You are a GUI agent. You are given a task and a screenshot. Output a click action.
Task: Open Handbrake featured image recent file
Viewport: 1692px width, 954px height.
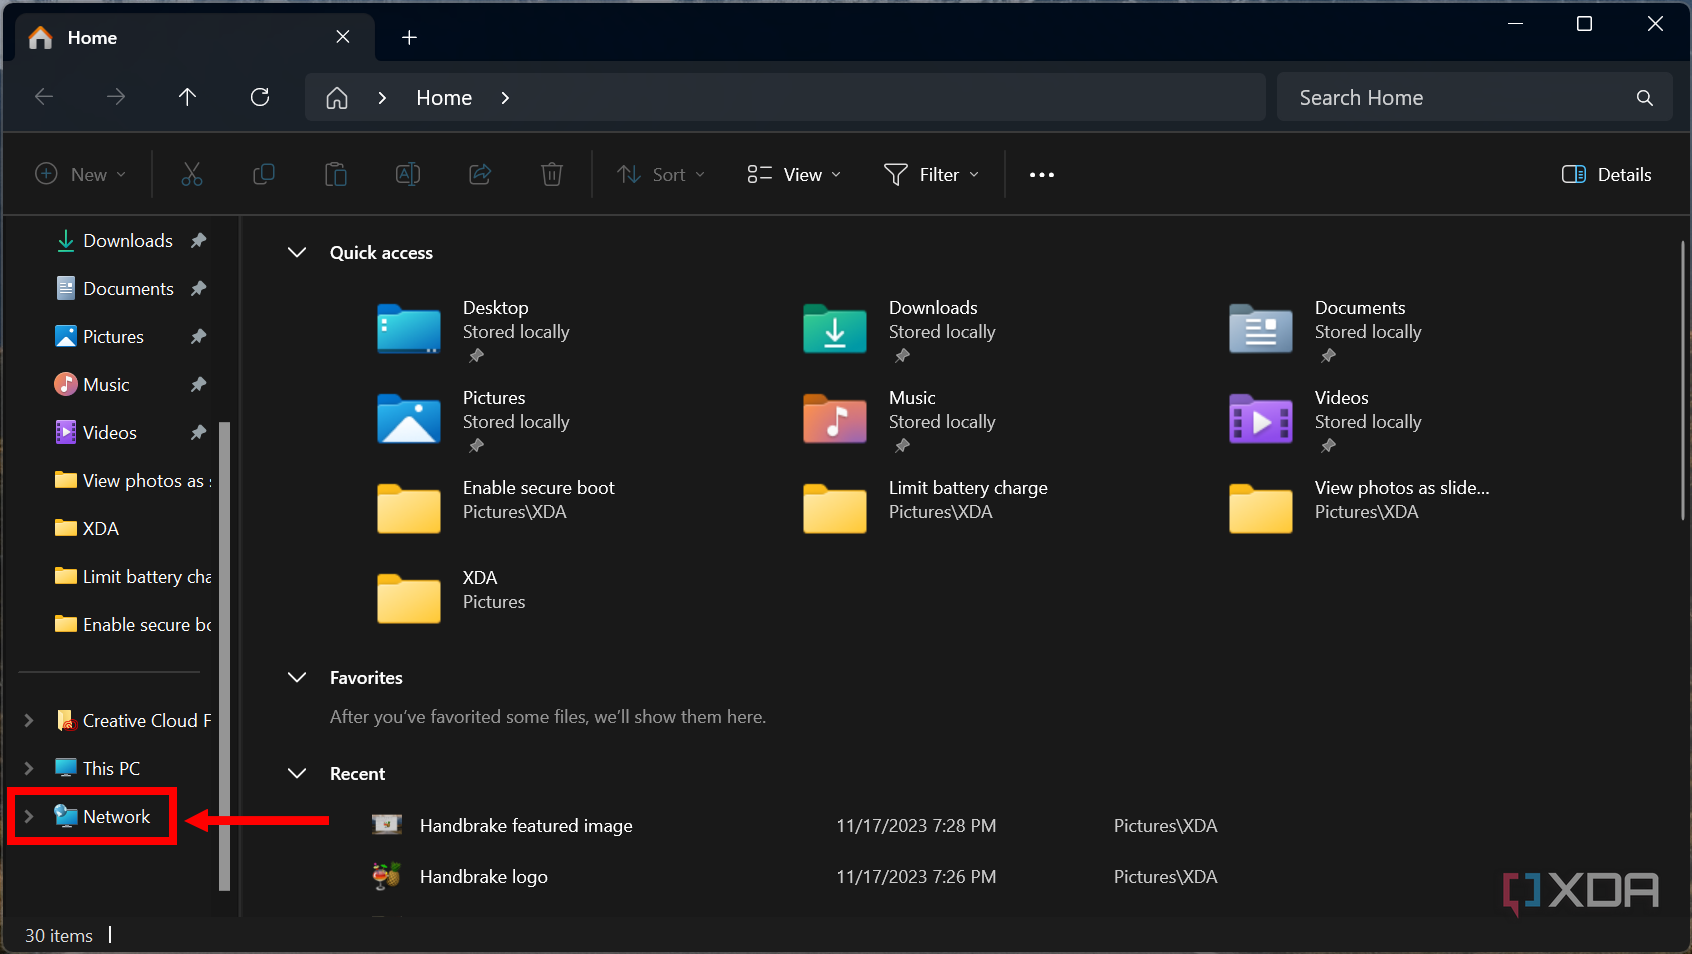point(526,826)
